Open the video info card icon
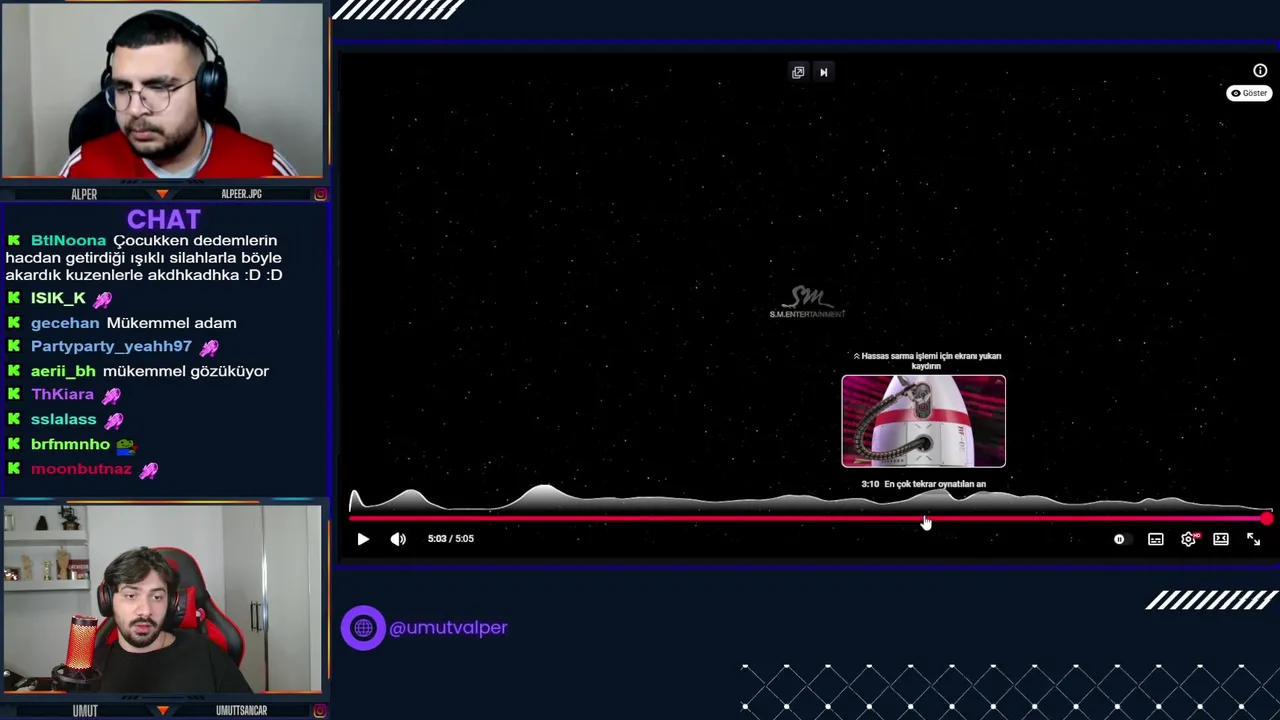This screenshot has height=720, width=1280. pyautogui.click(x=1260, y=71)
